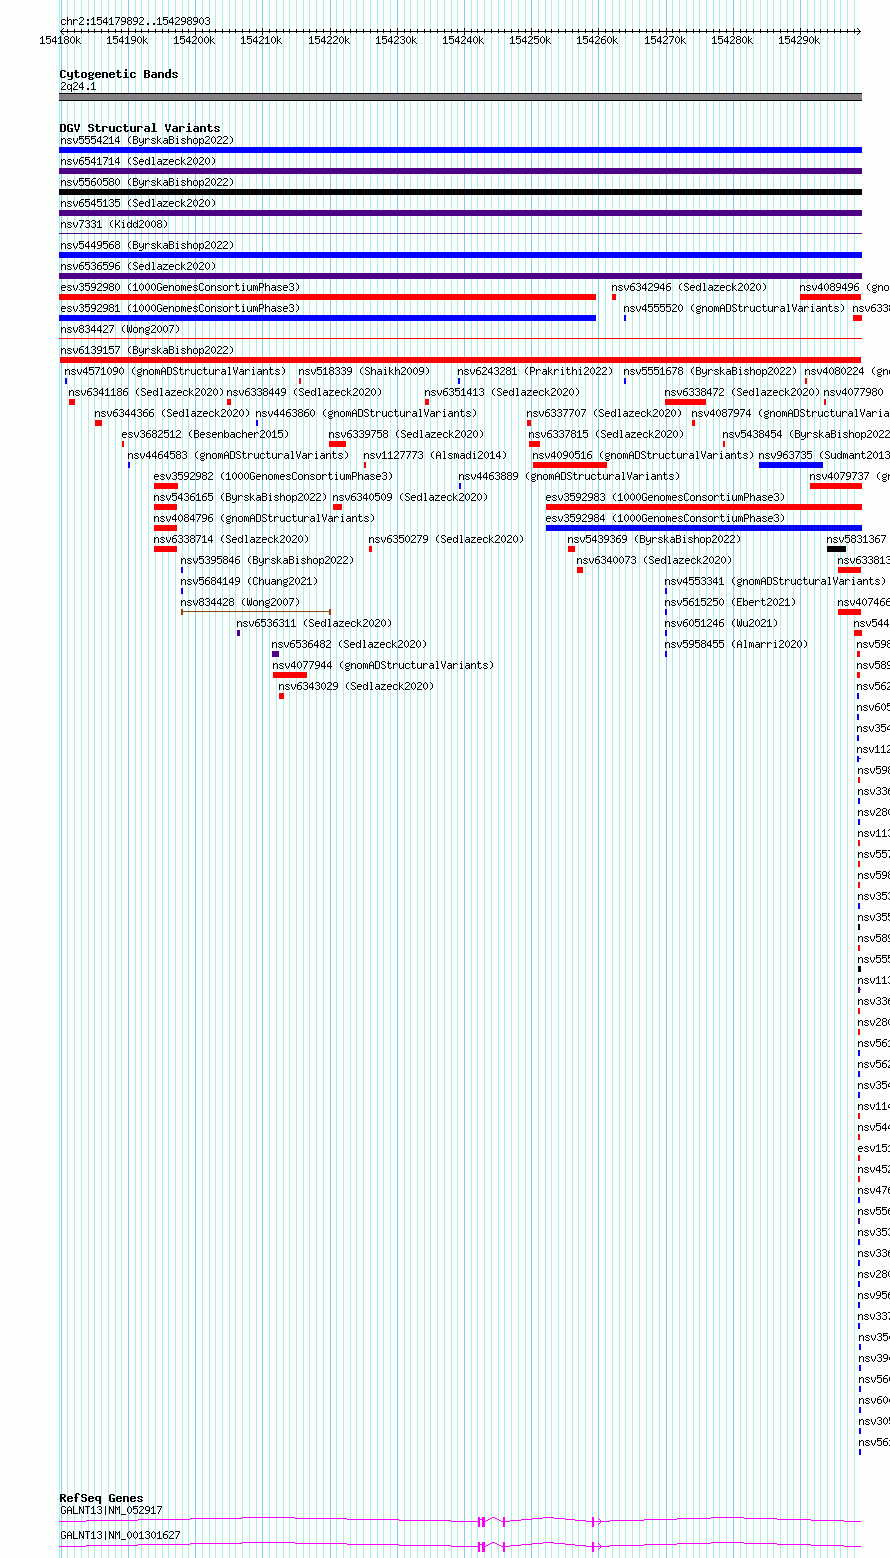Select the nsv6338714 (Sedlazeck2020) label
Viewport: 890px width, 1558px height.
tap(231, 540)
